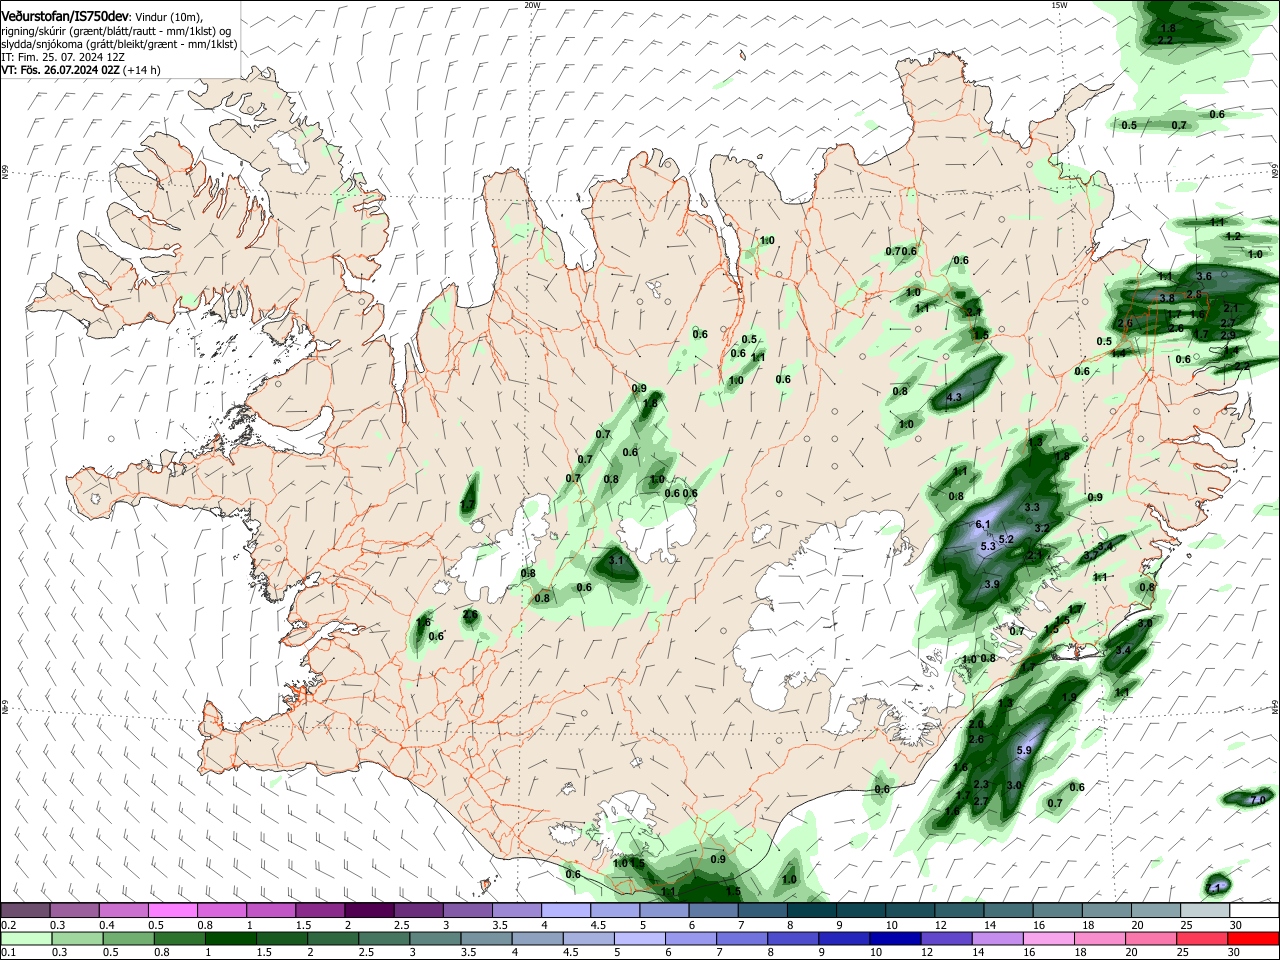Image resolution: width=1280 pixels, height=960 pixels.
Task: Pick the pale gray 25 swatch in the sleet legend
Action: [x=1205, y=910]
